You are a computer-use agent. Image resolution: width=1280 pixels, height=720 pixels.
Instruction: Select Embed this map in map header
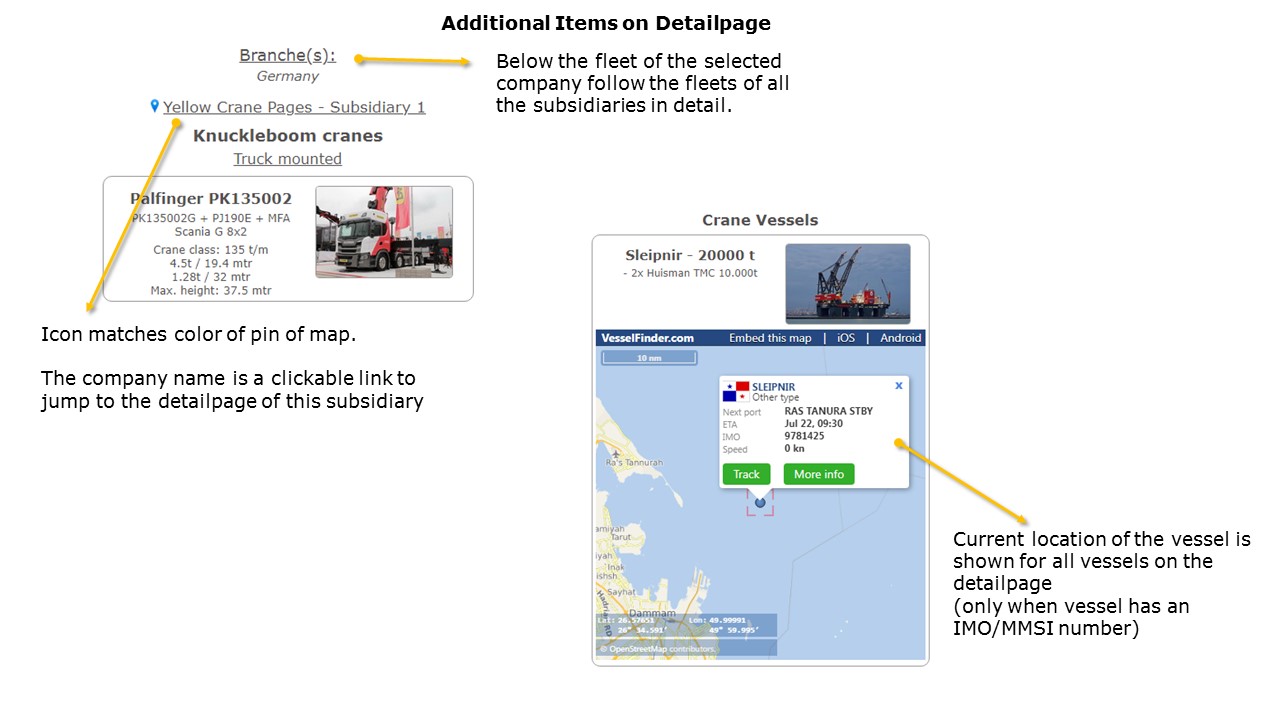(770, 338)
